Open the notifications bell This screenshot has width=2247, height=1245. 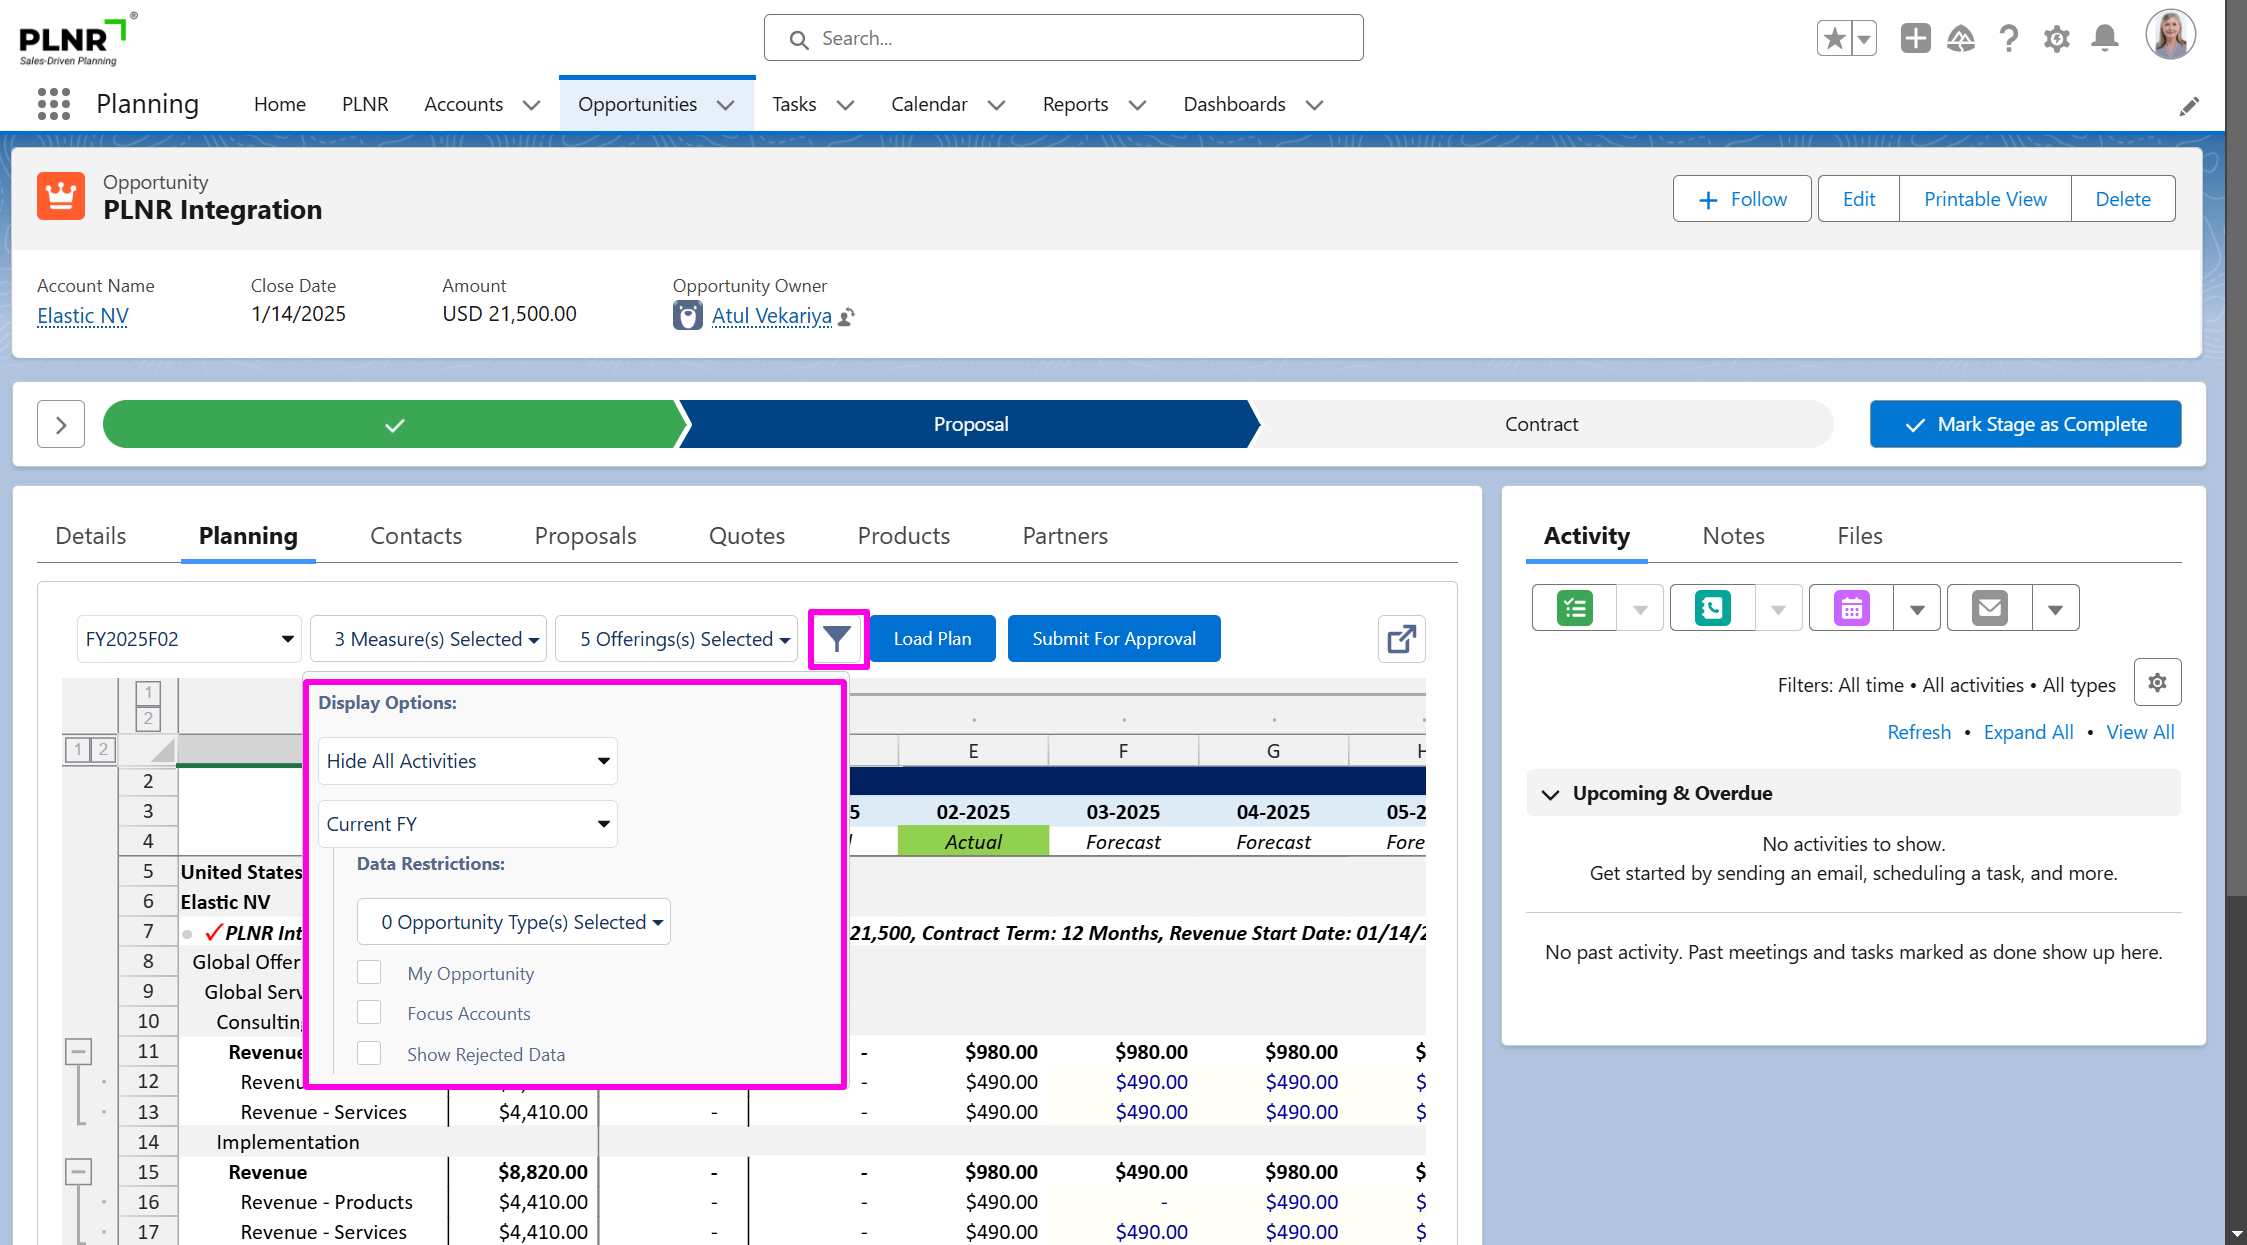2104,39
